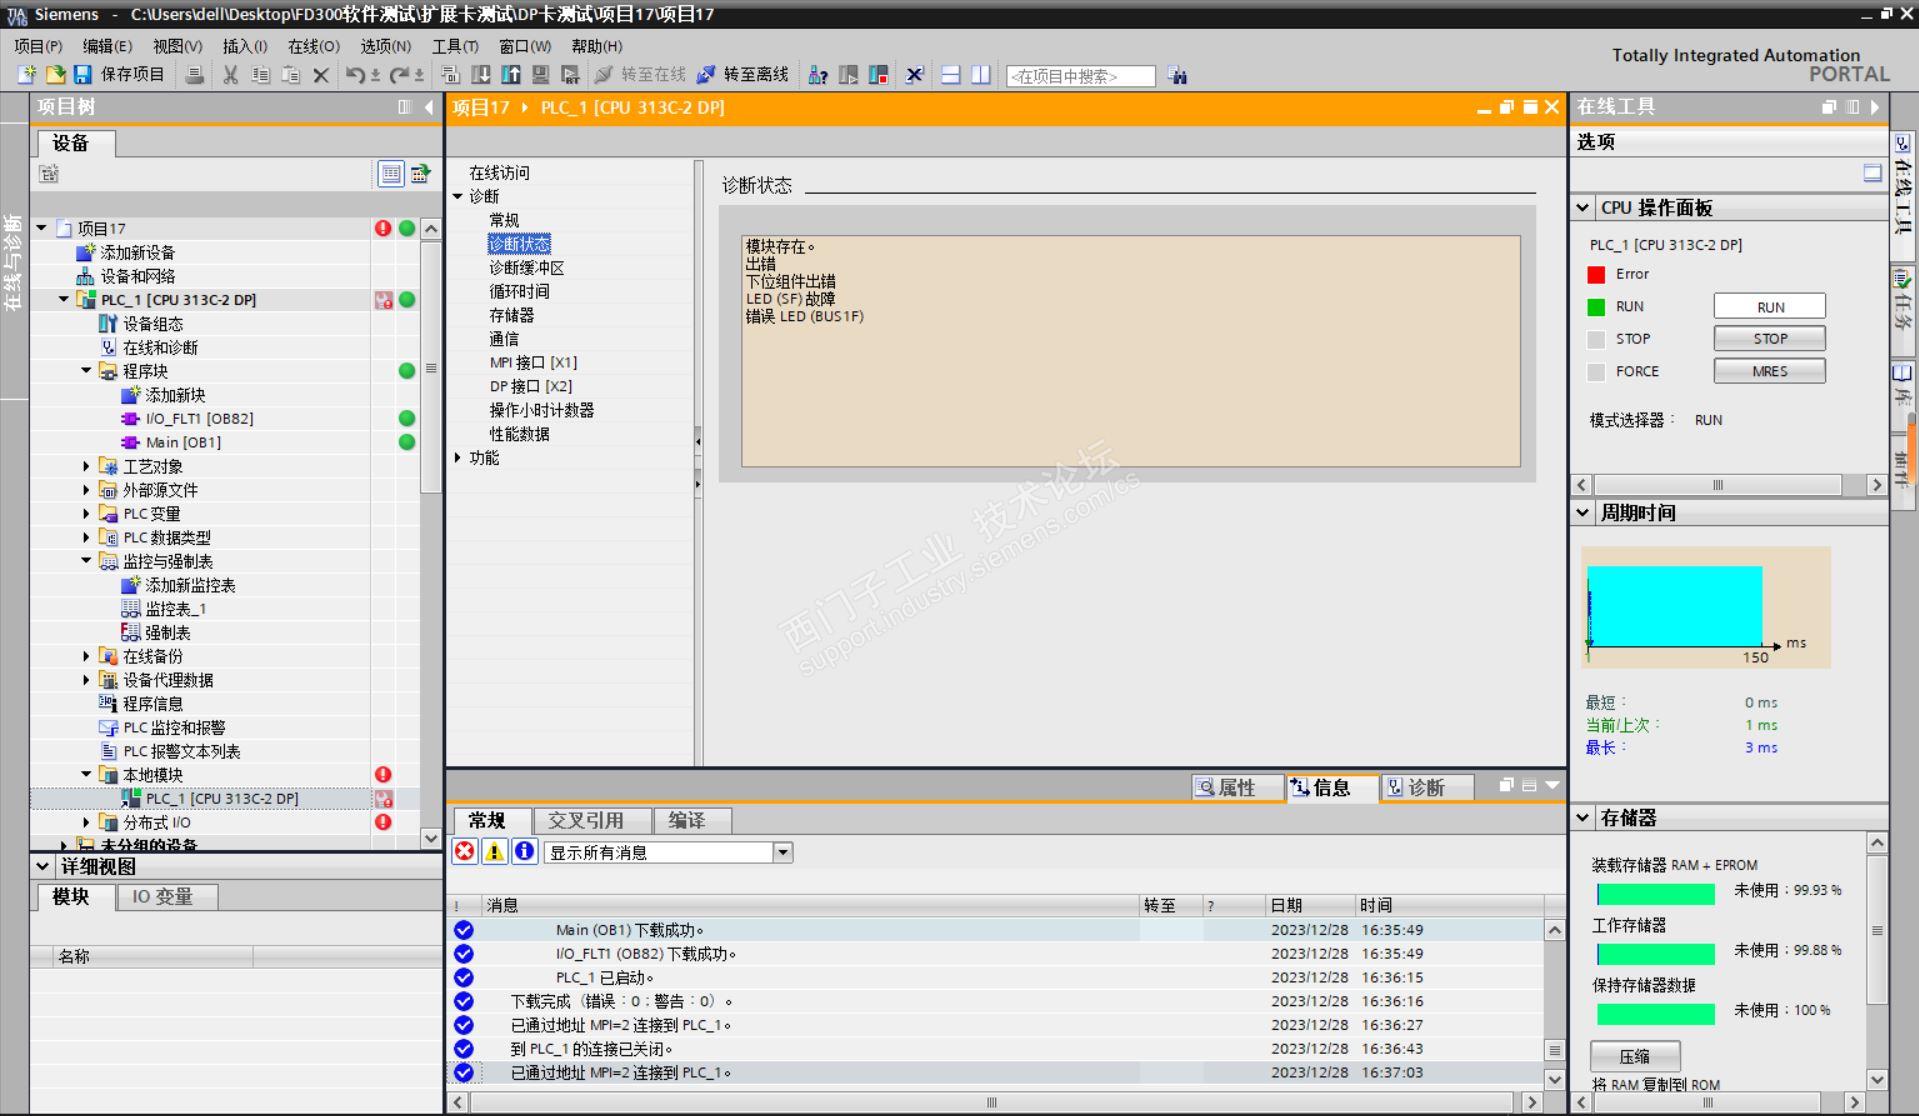Collapse the project tree panel arrow
This screenshot has width=1919, height=1116.
pos(429,107)
